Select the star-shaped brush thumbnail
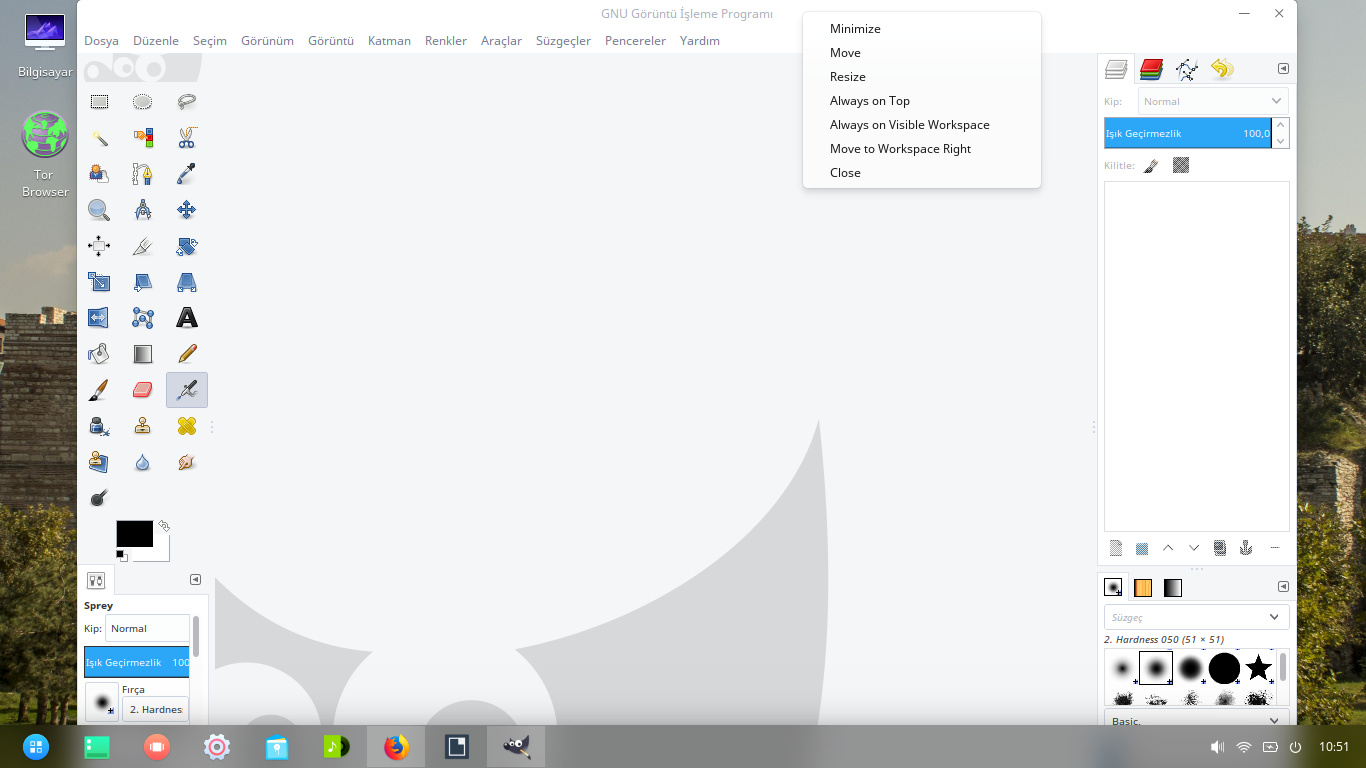 coord(1258,667)
